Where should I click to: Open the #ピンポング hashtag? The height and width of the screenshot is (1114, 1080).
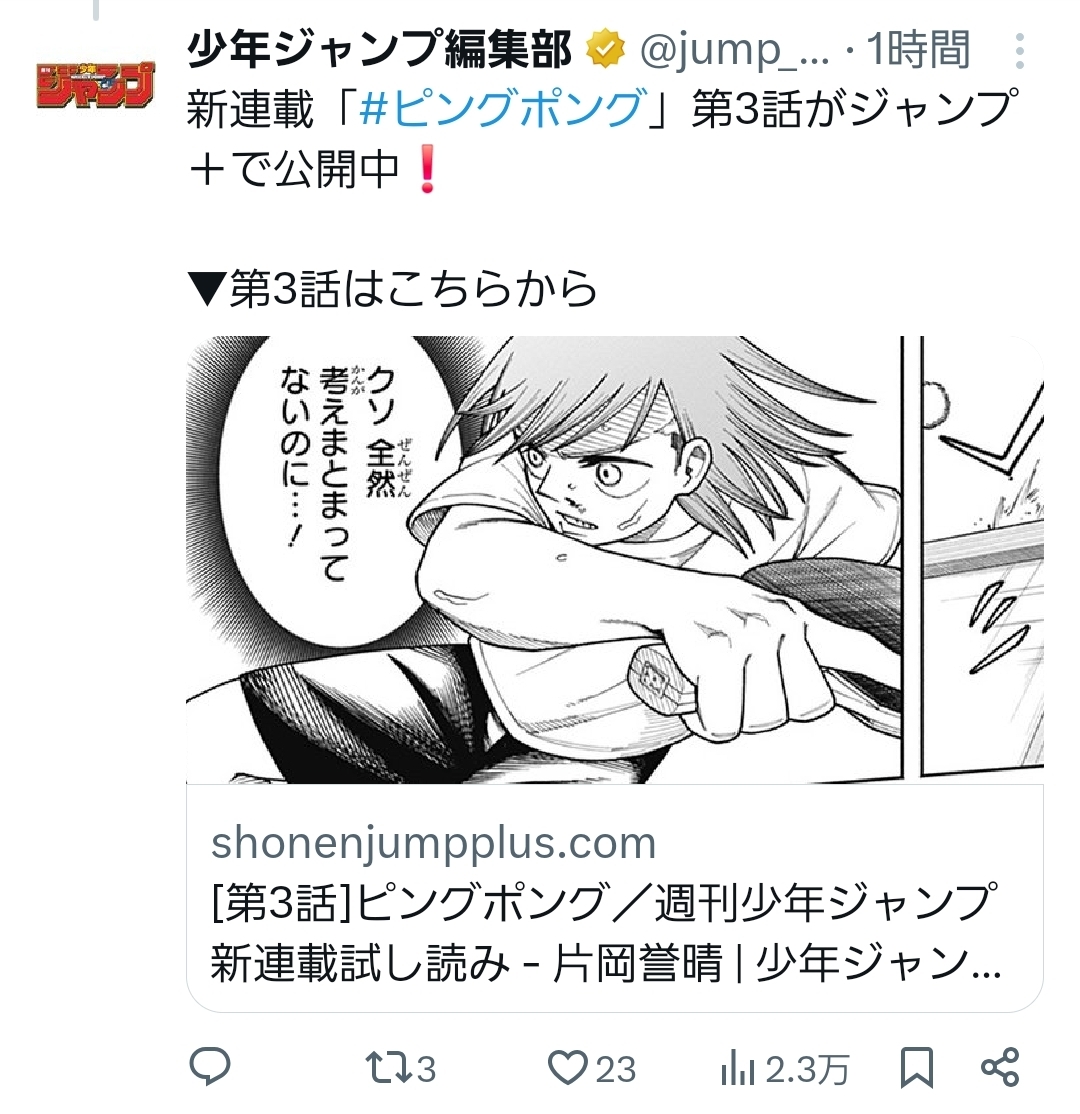504,109
